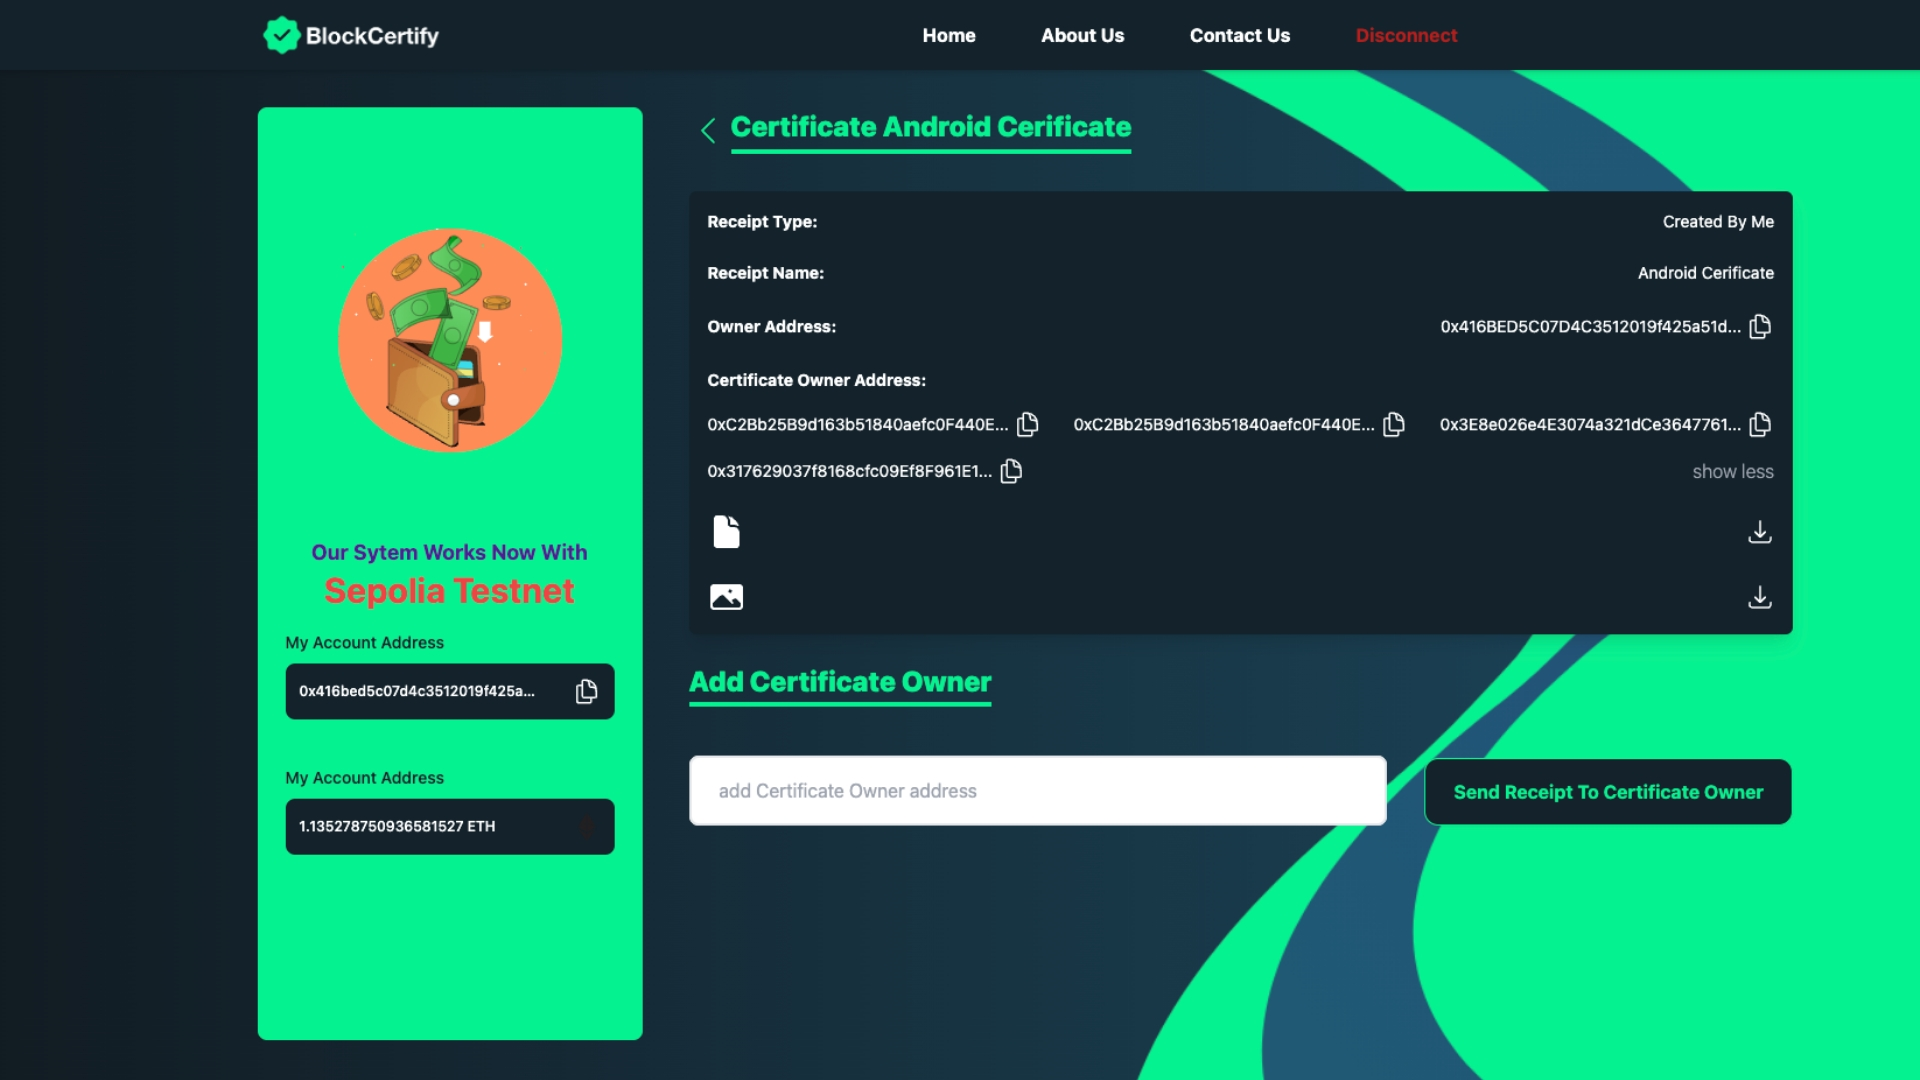Copy certificate owner address 0x317629037f...

[x=1011, y=471]
